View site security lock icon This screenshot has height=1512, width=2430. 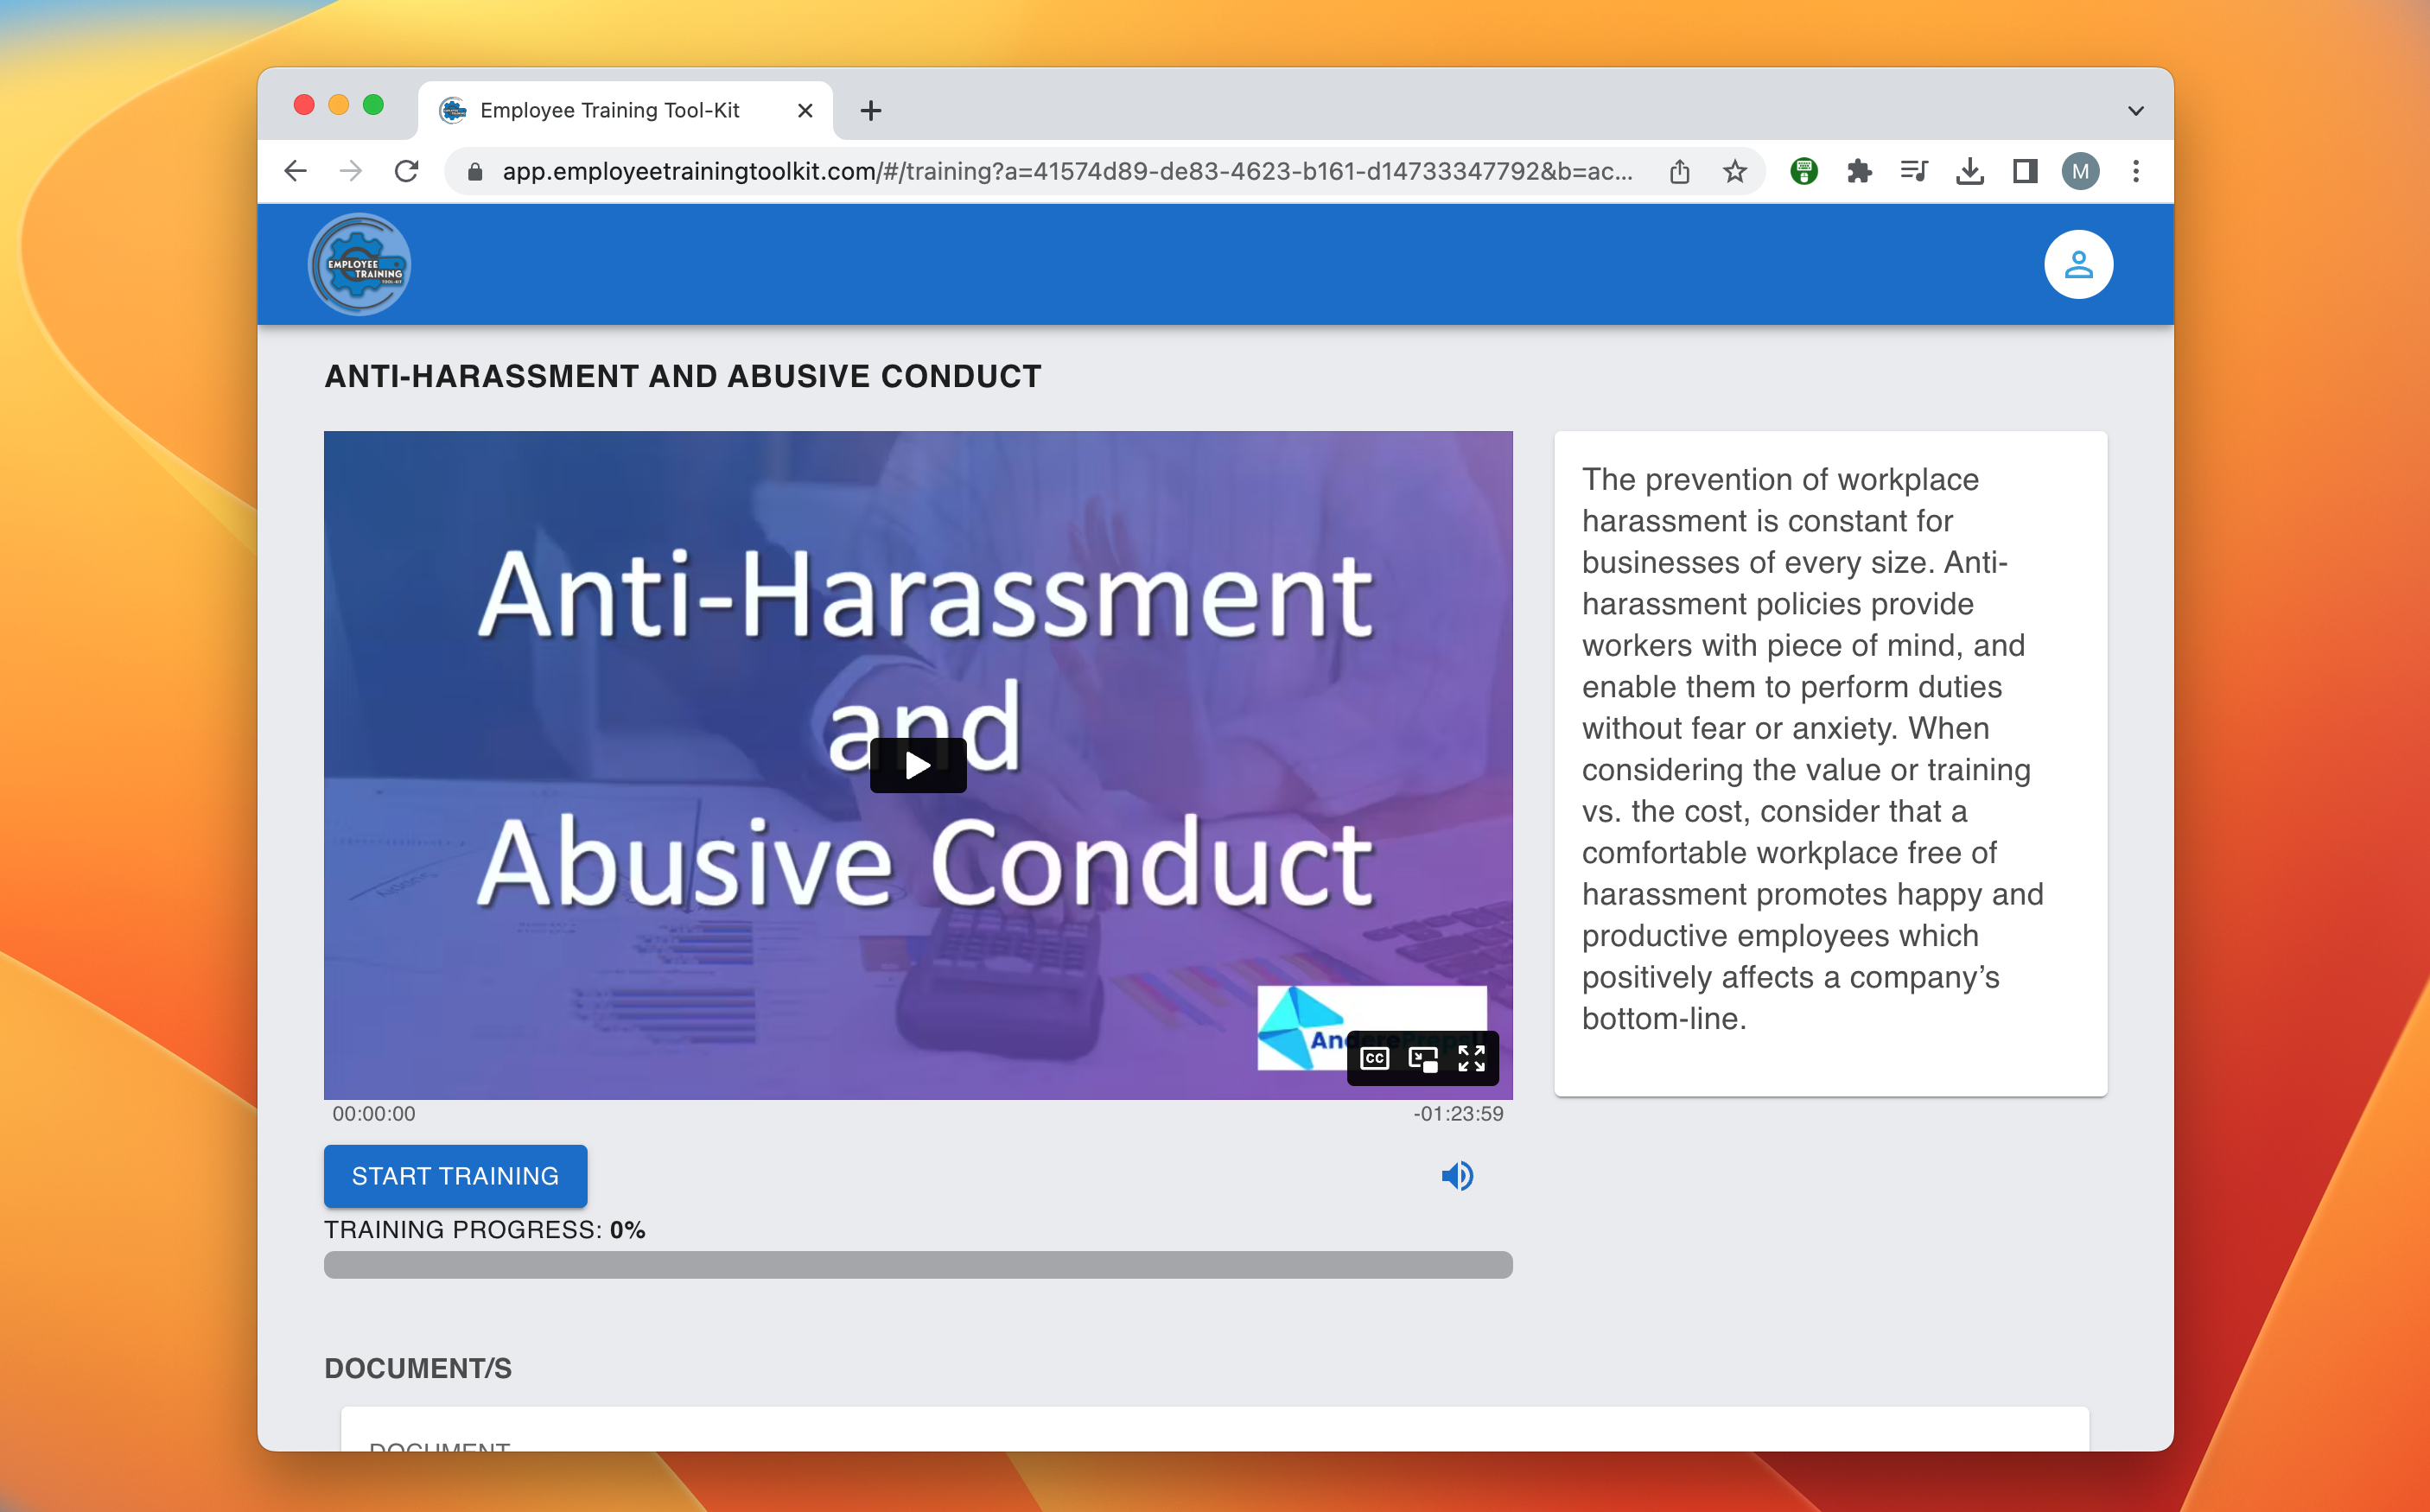click(x=475, y=171)
